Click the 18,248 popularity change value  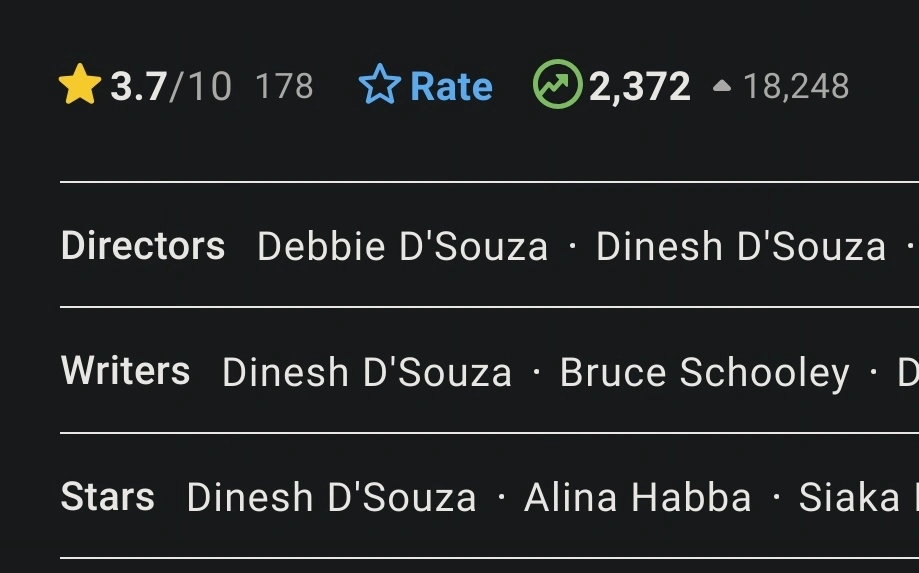796,87
